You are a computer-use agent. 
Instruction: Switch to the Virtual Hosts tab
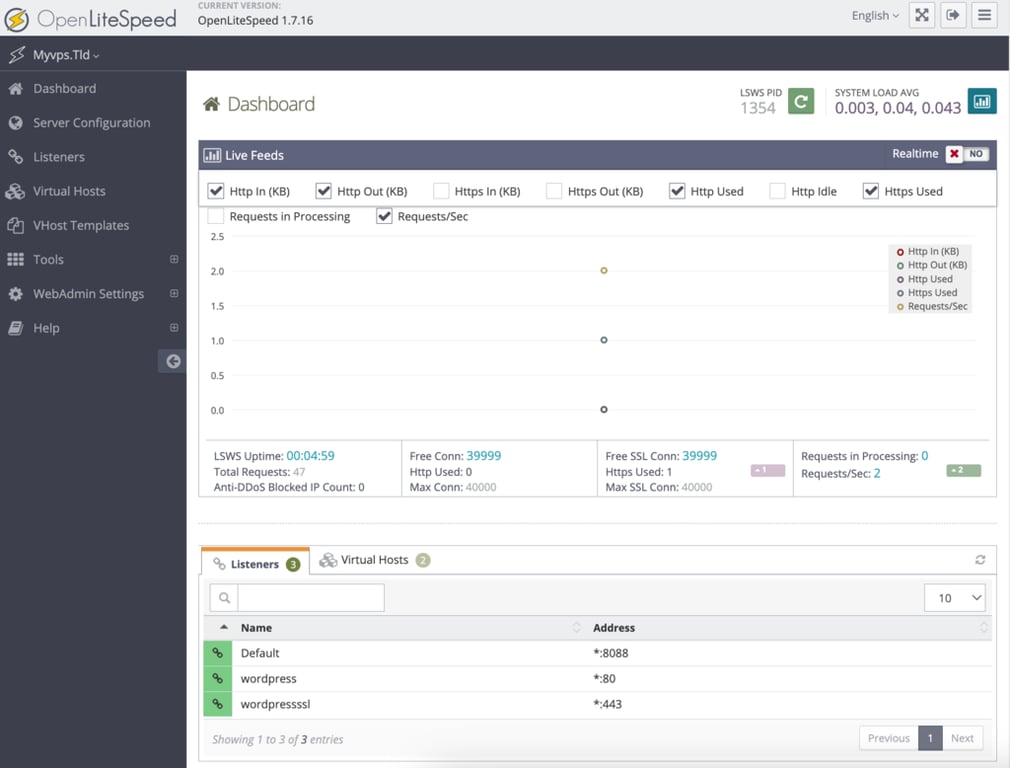click(373, 560)
